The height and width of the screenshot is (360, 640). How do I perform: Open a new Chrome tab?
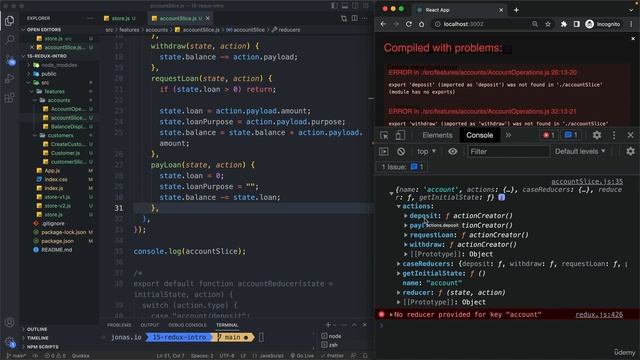516,10
